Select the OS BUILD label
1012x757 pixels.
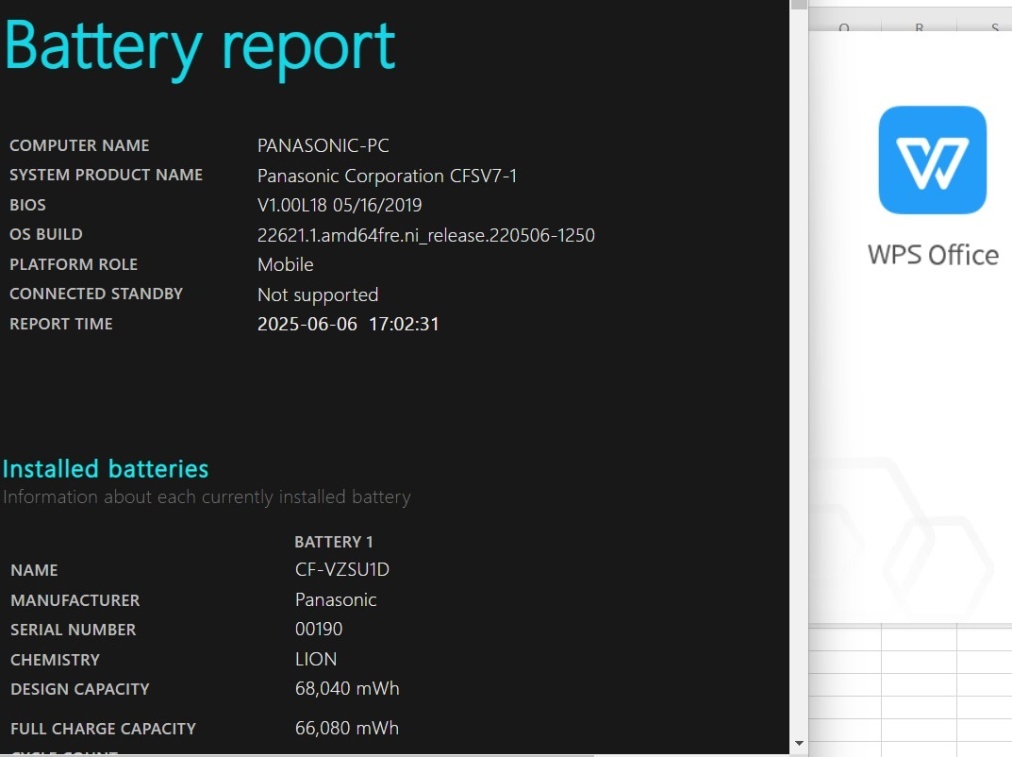click(46, 234)
